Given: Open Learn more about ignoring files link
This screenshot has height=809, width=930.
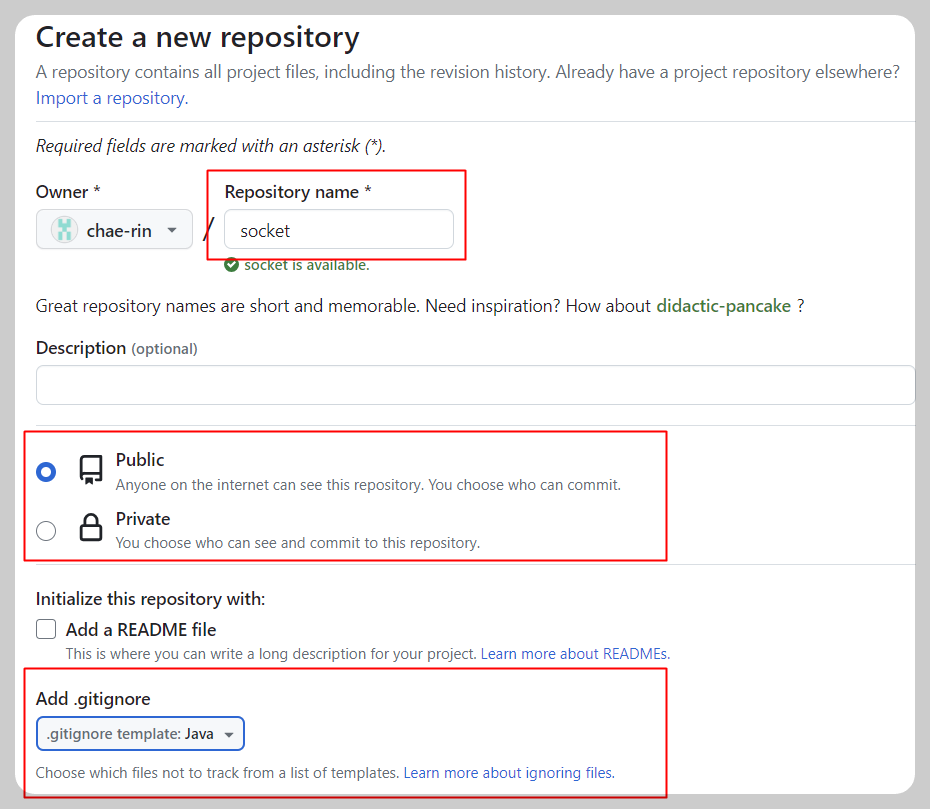Looking at the screenshot, I should (x=509, y=773).
